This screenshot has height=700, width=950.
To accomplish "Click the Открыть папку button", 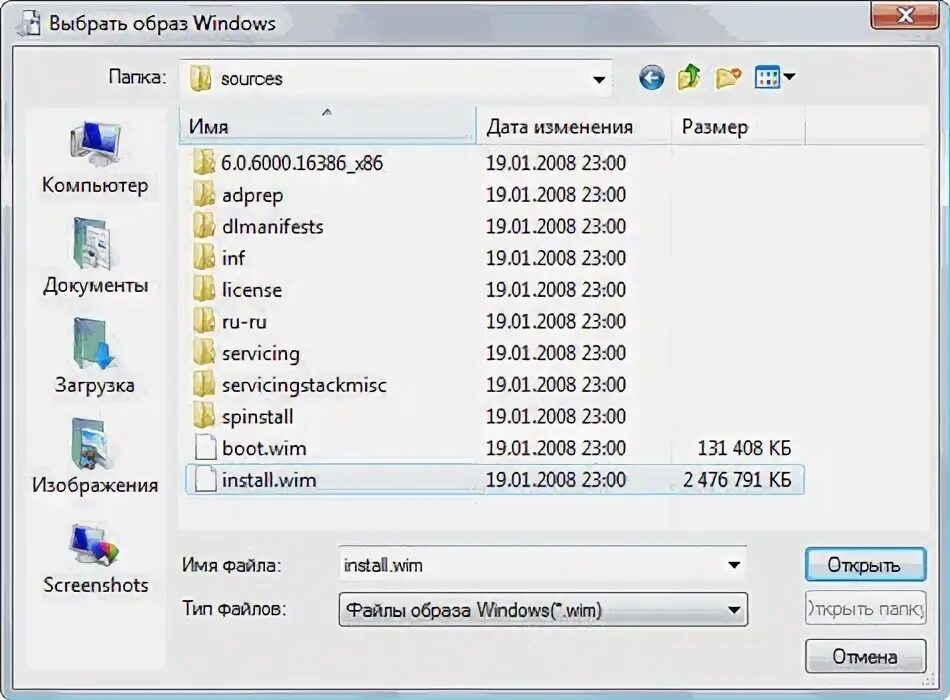I will coord(865,608).
